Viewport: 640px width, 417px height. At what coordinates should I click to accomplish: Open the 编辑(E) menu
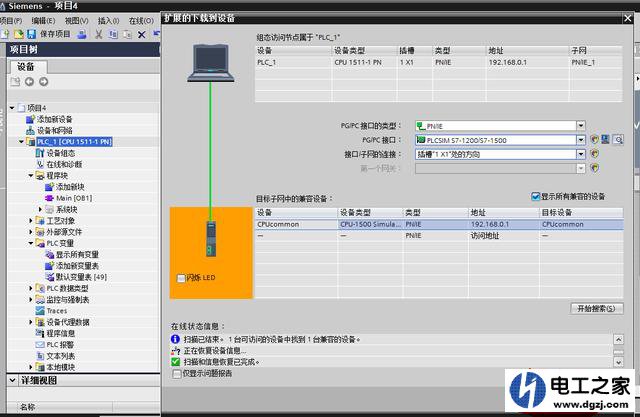tap(43, 20)
